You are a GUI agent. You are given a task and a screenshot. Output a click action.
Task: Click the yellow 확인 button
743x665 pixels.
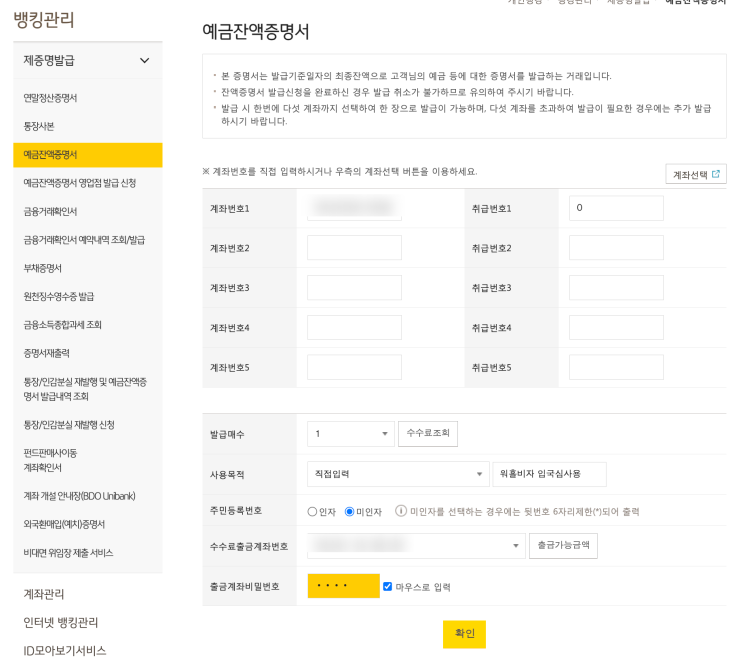pos(464,634)
